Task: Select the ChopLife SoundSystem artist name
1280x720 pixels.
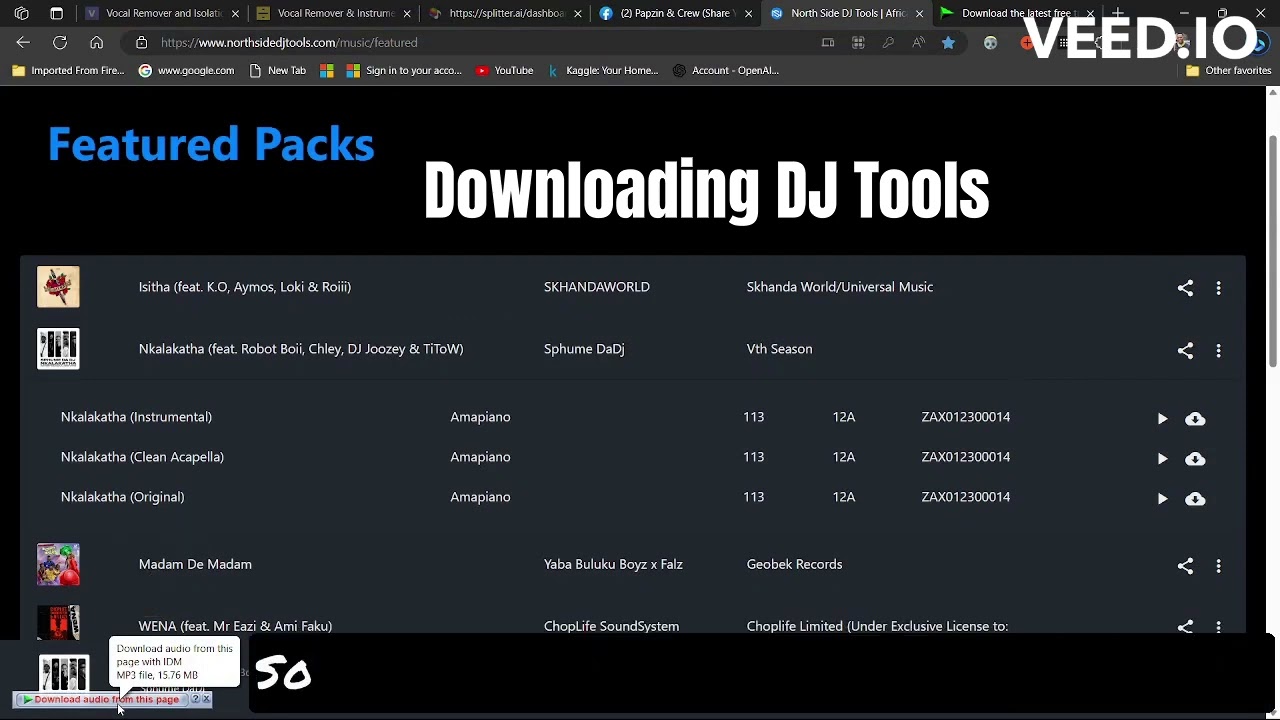Action: click(611, 626)
